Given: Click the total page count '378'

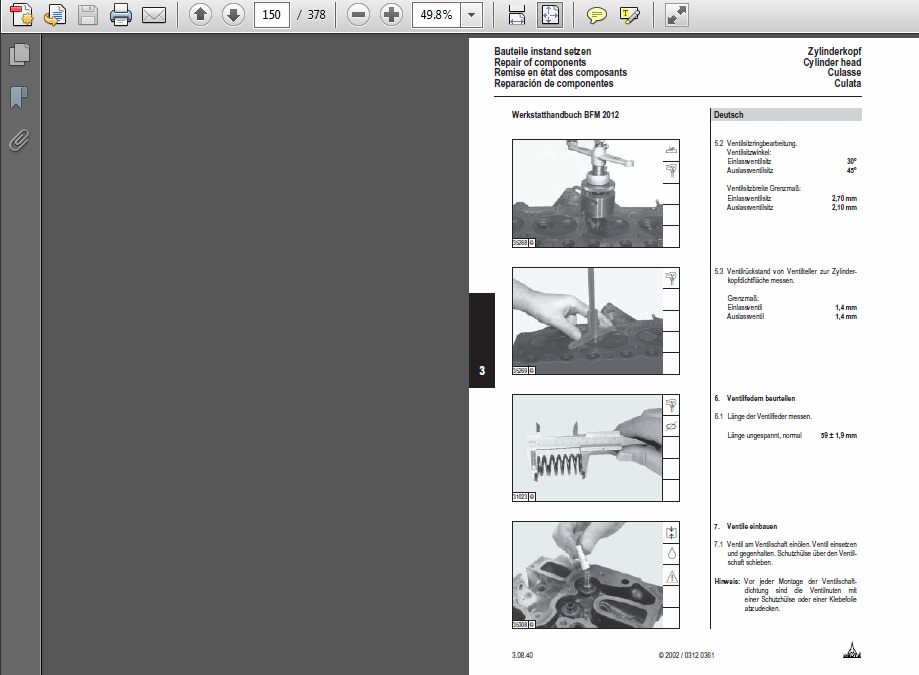Looking at the screenshot, I should 316,15.
